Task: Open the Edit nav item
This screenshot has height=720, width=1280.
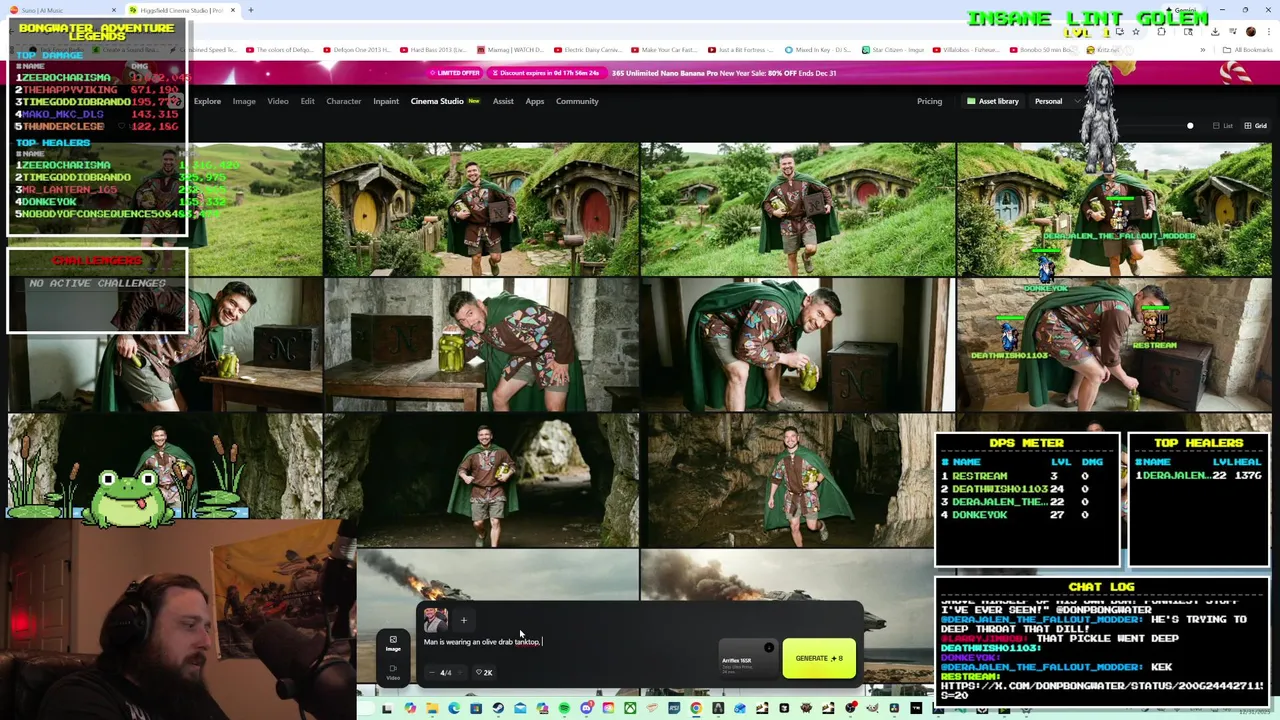Action: (307, 101)
